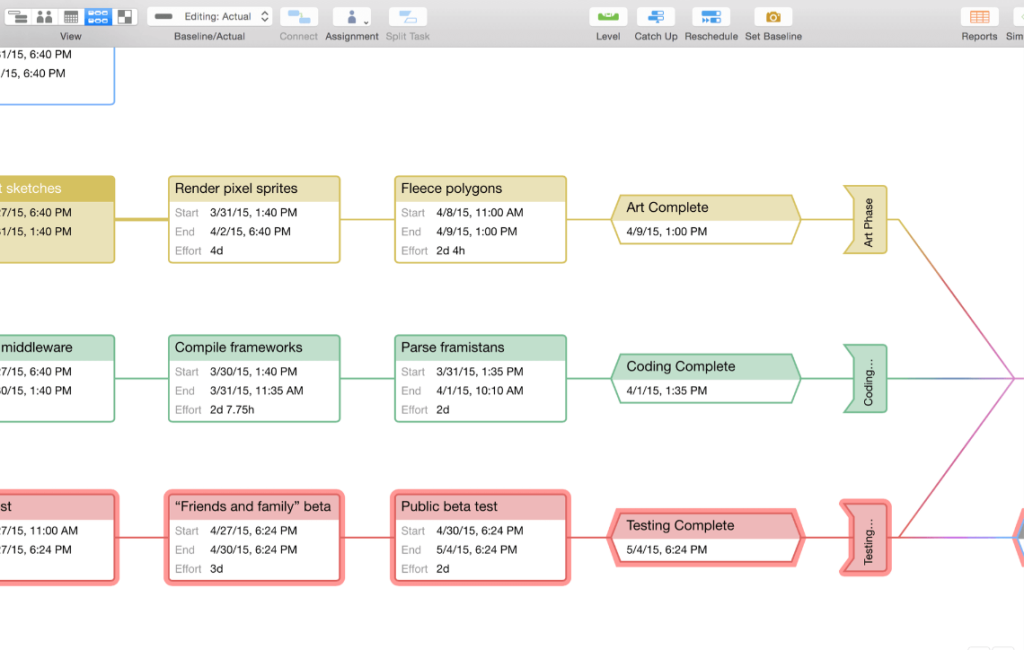Click the Reschedule icon
Image resolution: width=1024 pixels, height=650 pixels.
(x=711, y=16)
